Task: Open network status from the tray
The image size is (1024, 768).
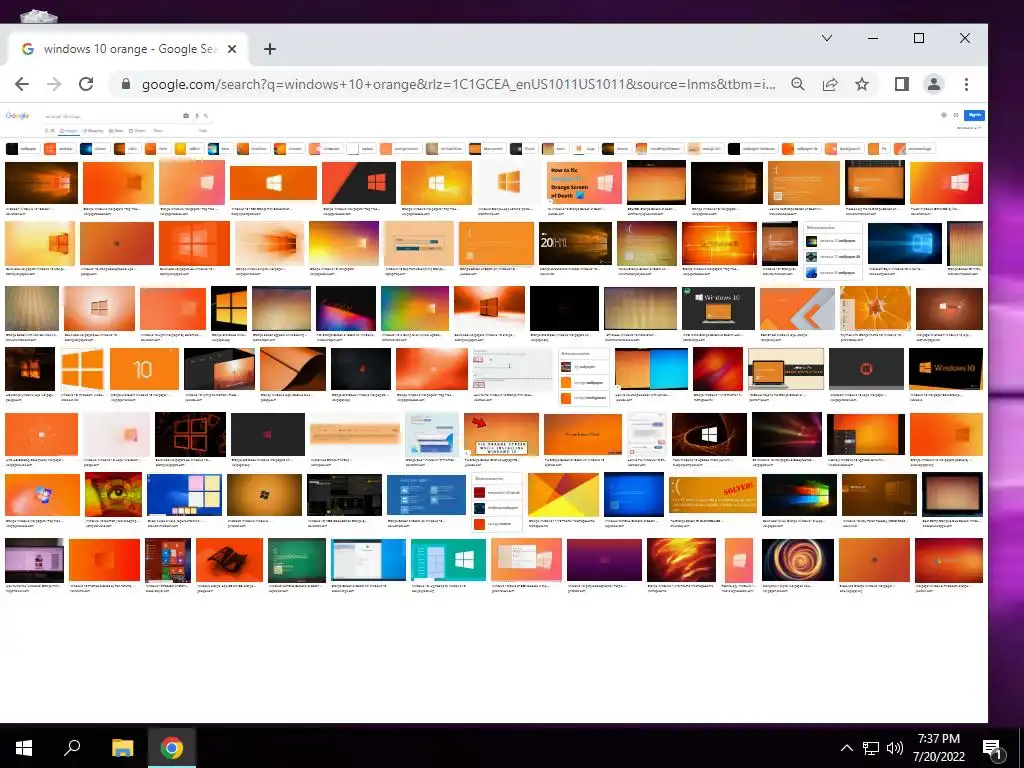Action: 871,748
